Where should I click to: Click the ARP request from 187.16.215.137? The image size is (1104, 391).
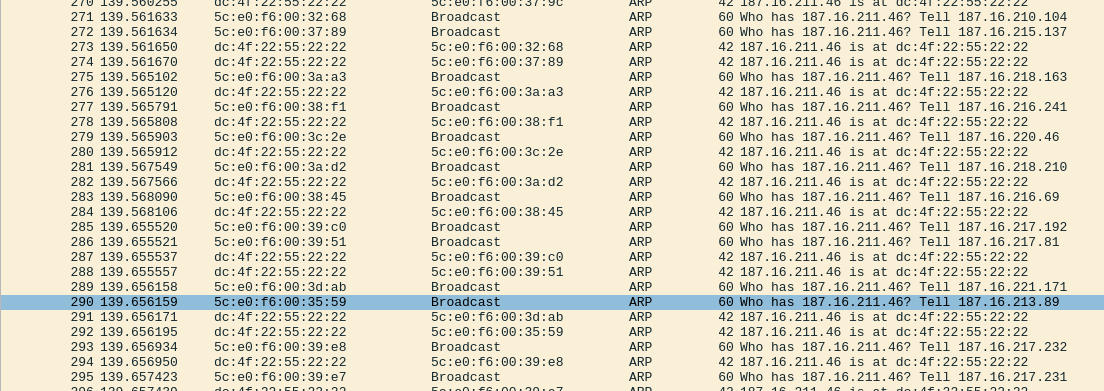tap(552, 32)
